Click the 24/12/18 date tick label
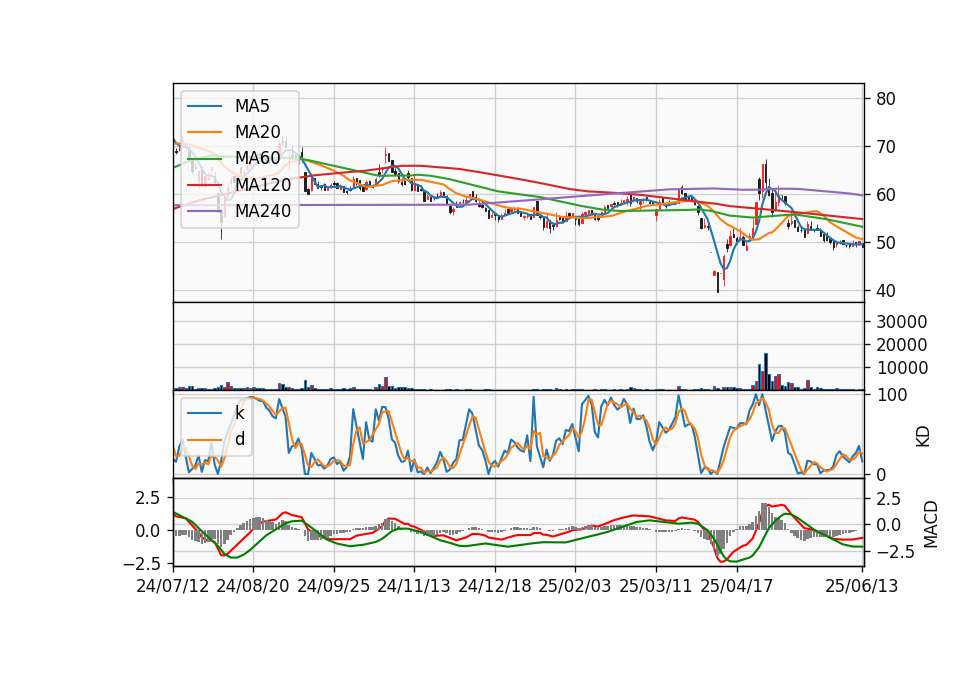This screenshot has width=960, height=690. coord(495,586)
